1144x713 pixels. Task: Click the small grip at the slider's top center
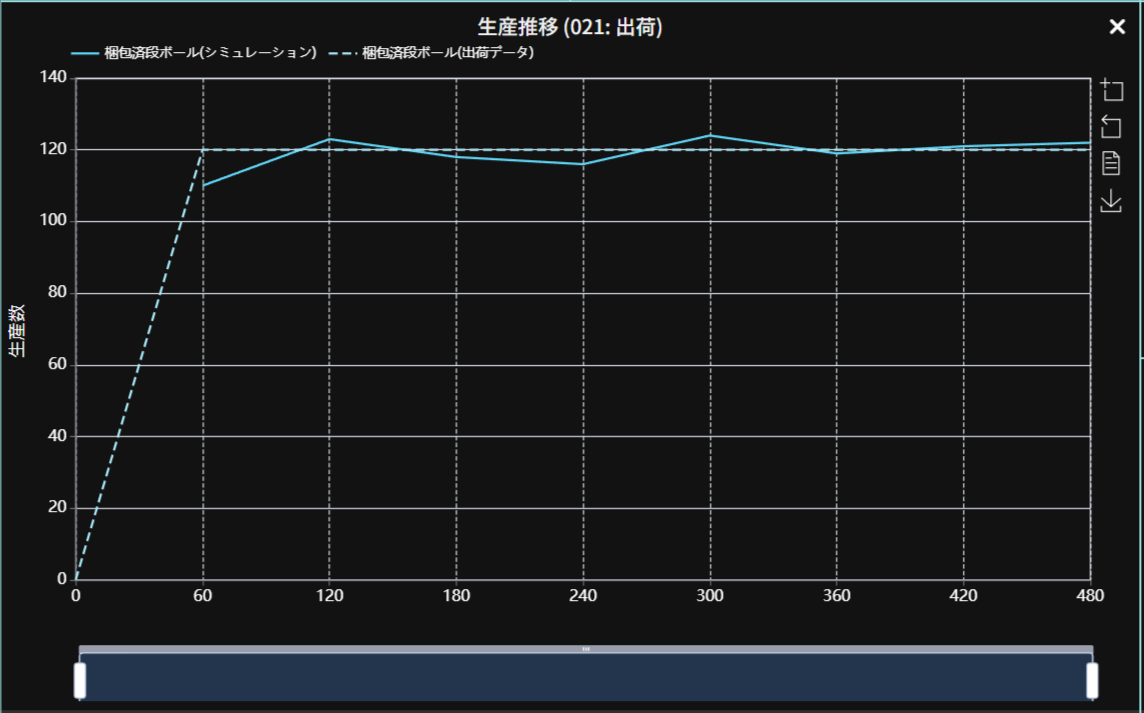[586, 649]
